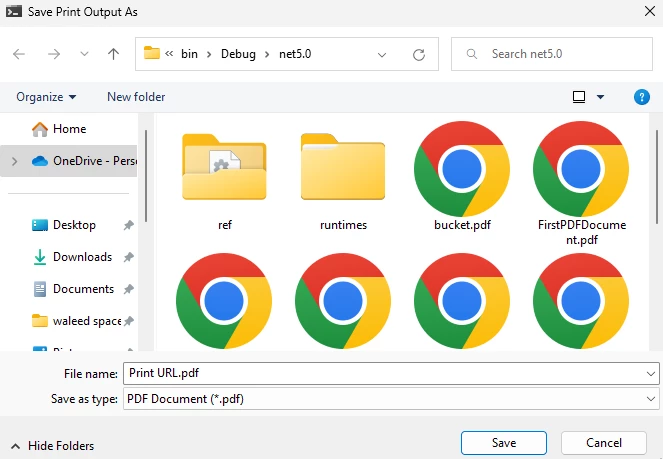Open the Save as type dropdown

click(x=651, y=399)
